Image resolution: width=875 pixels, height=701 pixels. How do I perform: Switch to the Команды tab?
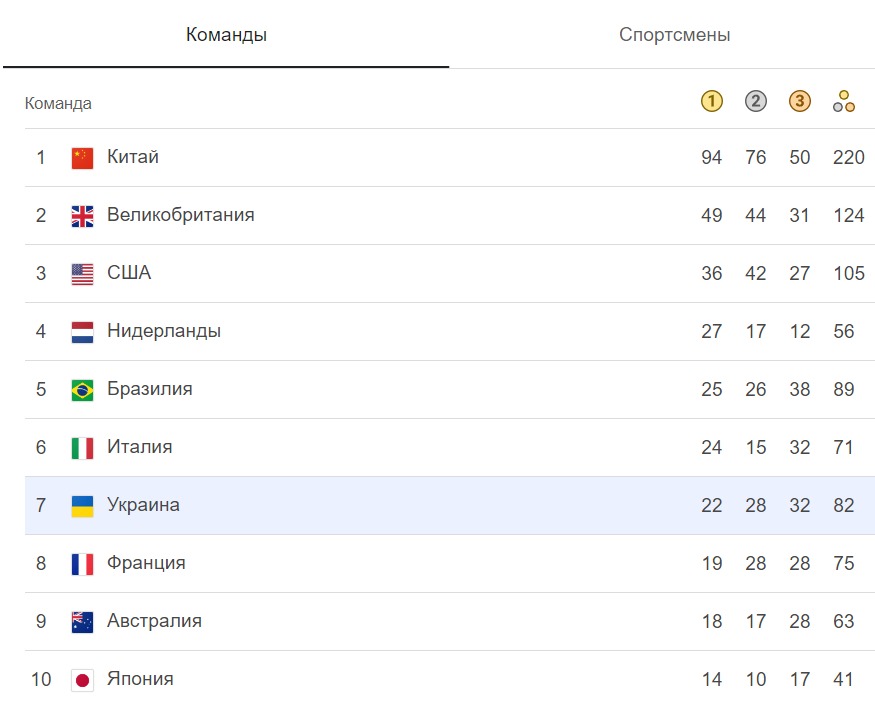pyautogui.click(x=226, y=36)
